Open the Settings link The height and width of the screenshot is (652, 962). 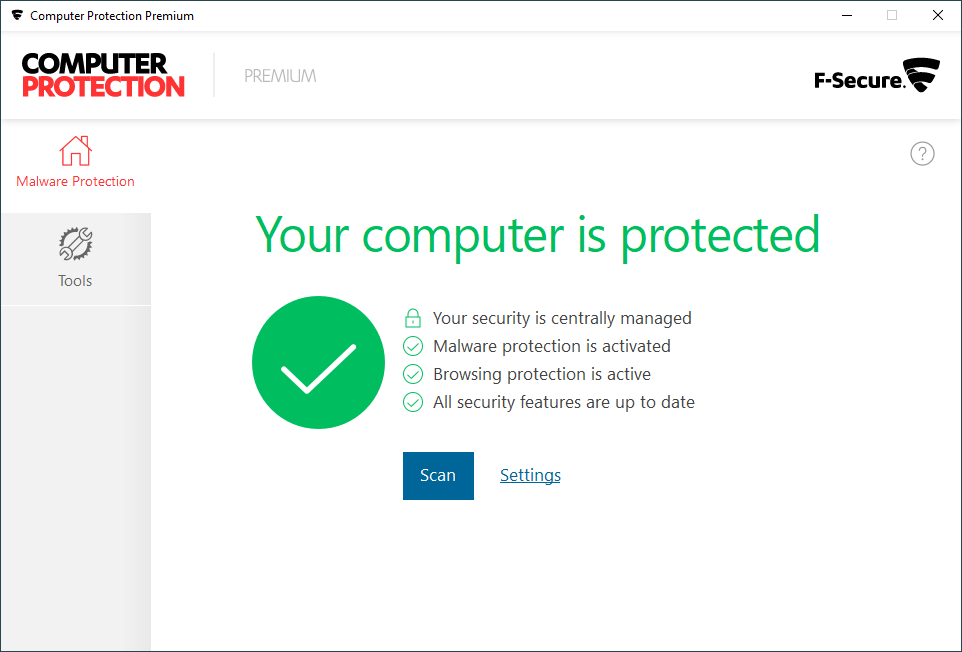530,475
